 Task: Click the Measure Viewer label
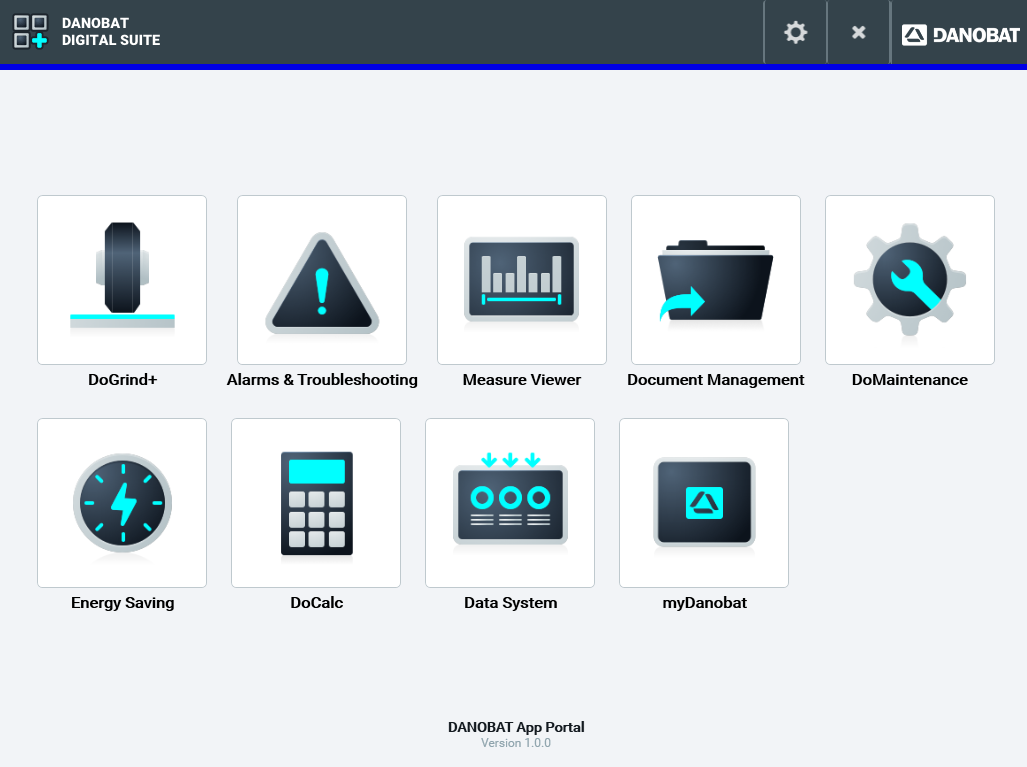[x=522, y=380]
